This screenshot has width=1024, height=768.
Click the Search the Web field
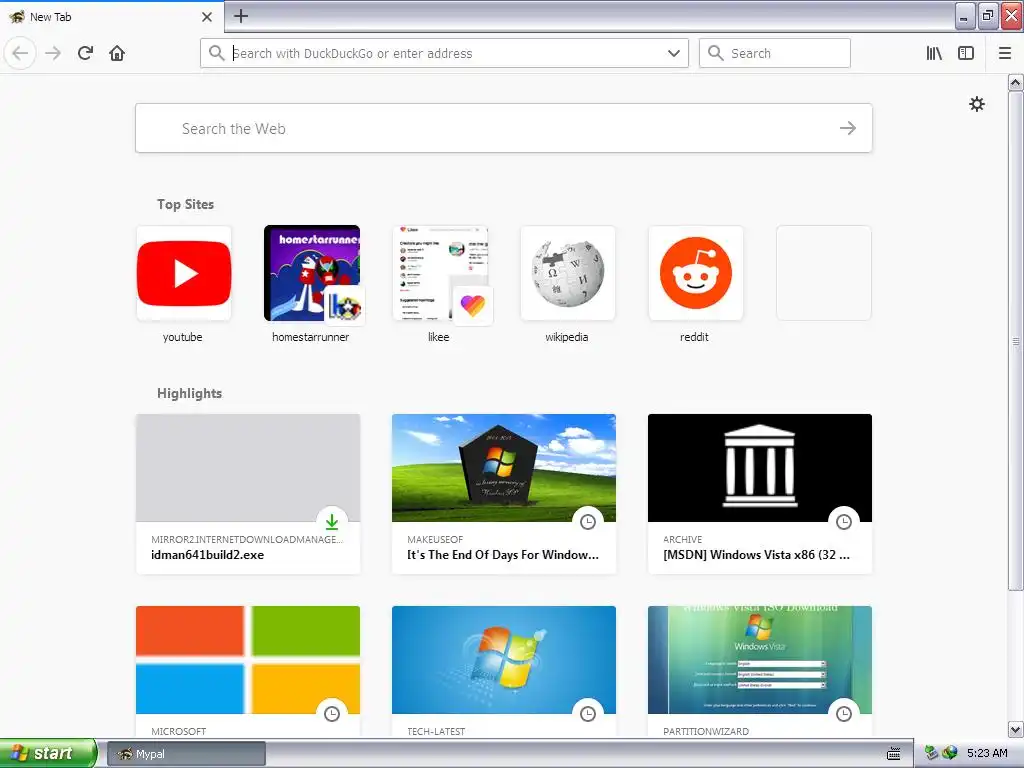coord(504,128)
